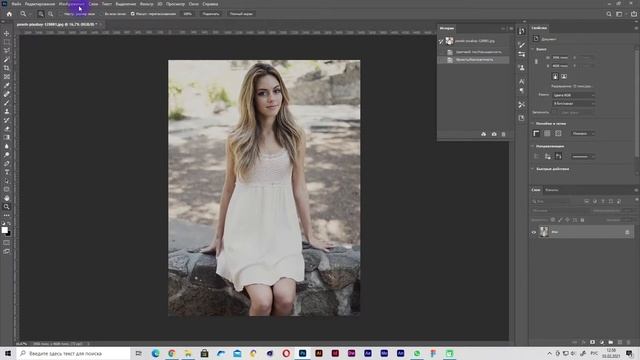
Task: Select the Gradient tool
Action: click(7, 137)
